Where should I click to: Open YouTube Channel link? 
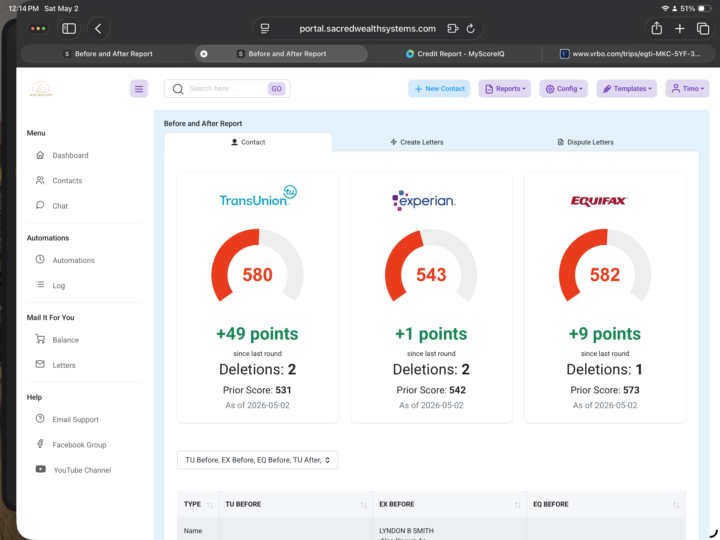(x=82, y=470)
